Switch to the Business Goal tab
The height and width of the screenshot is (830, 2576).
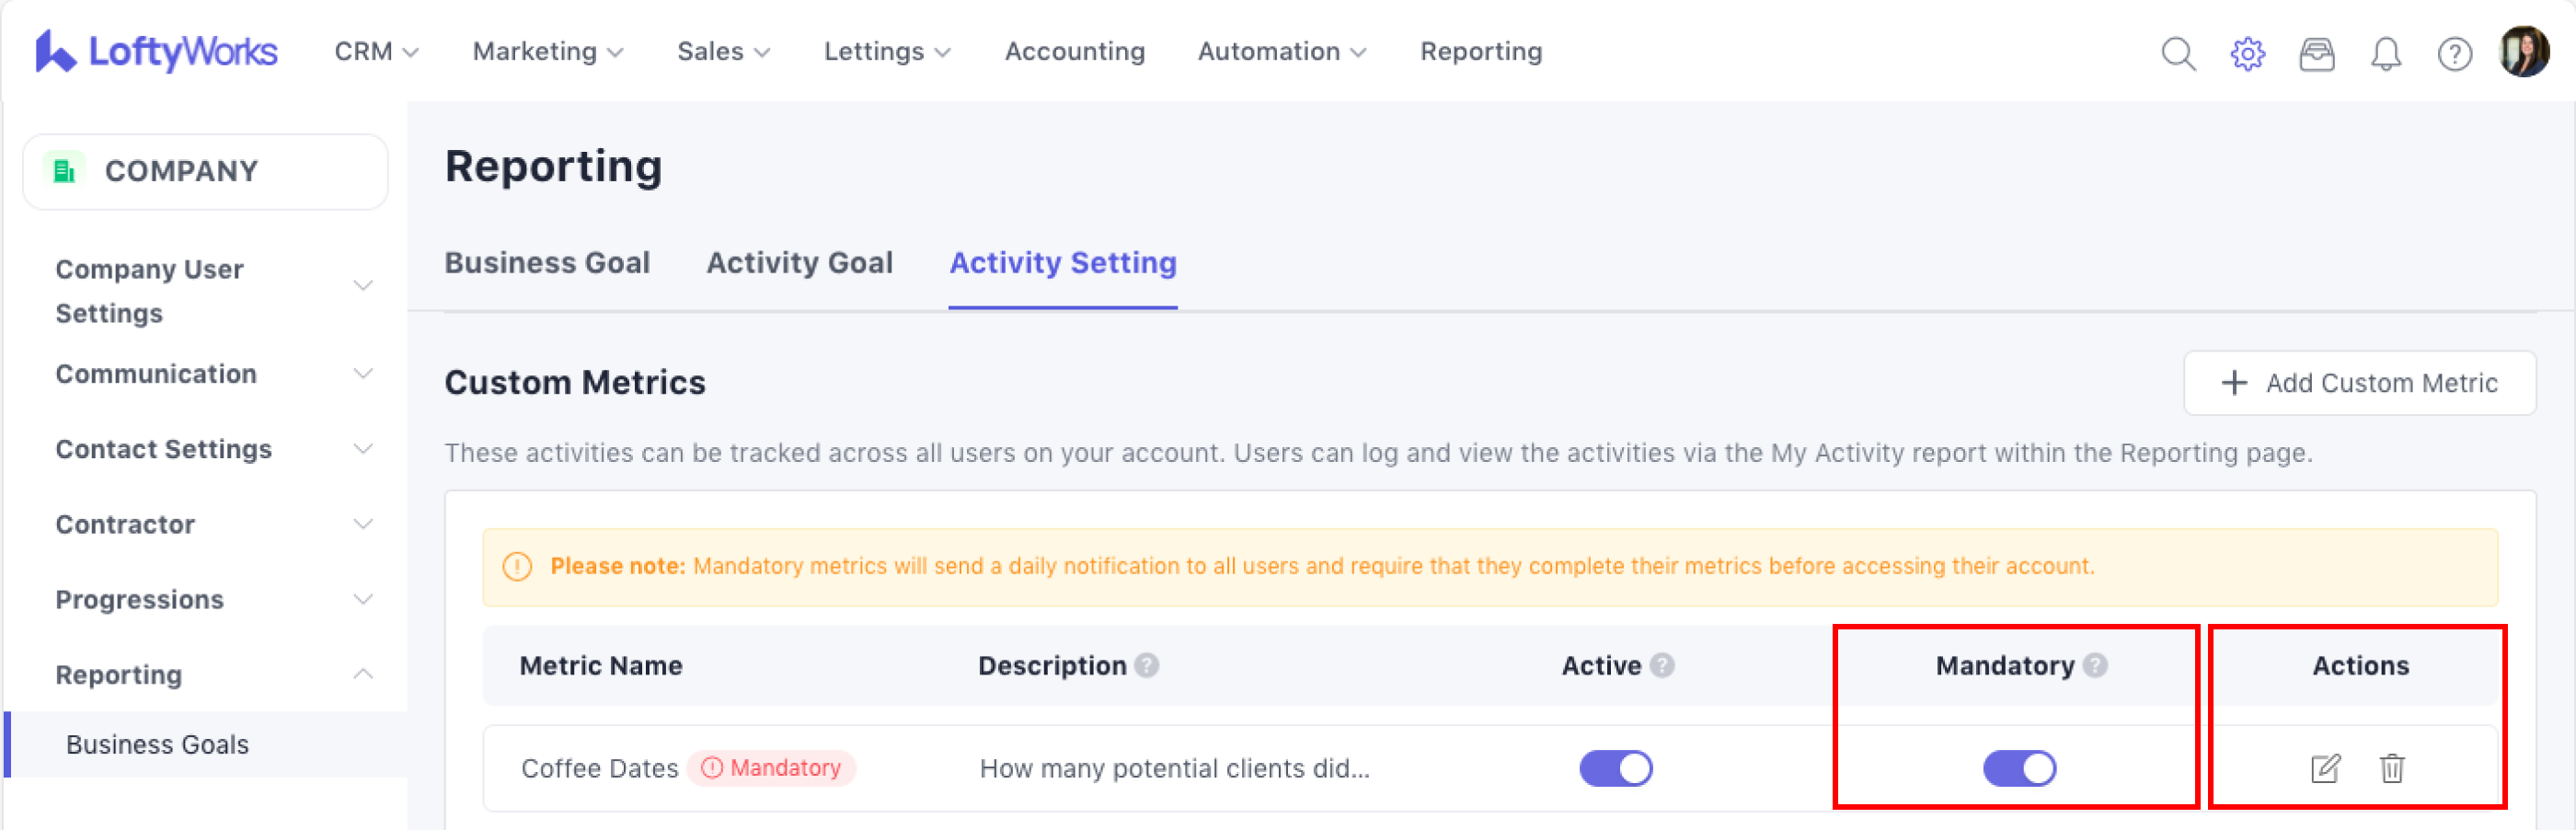tap(547, 262)
